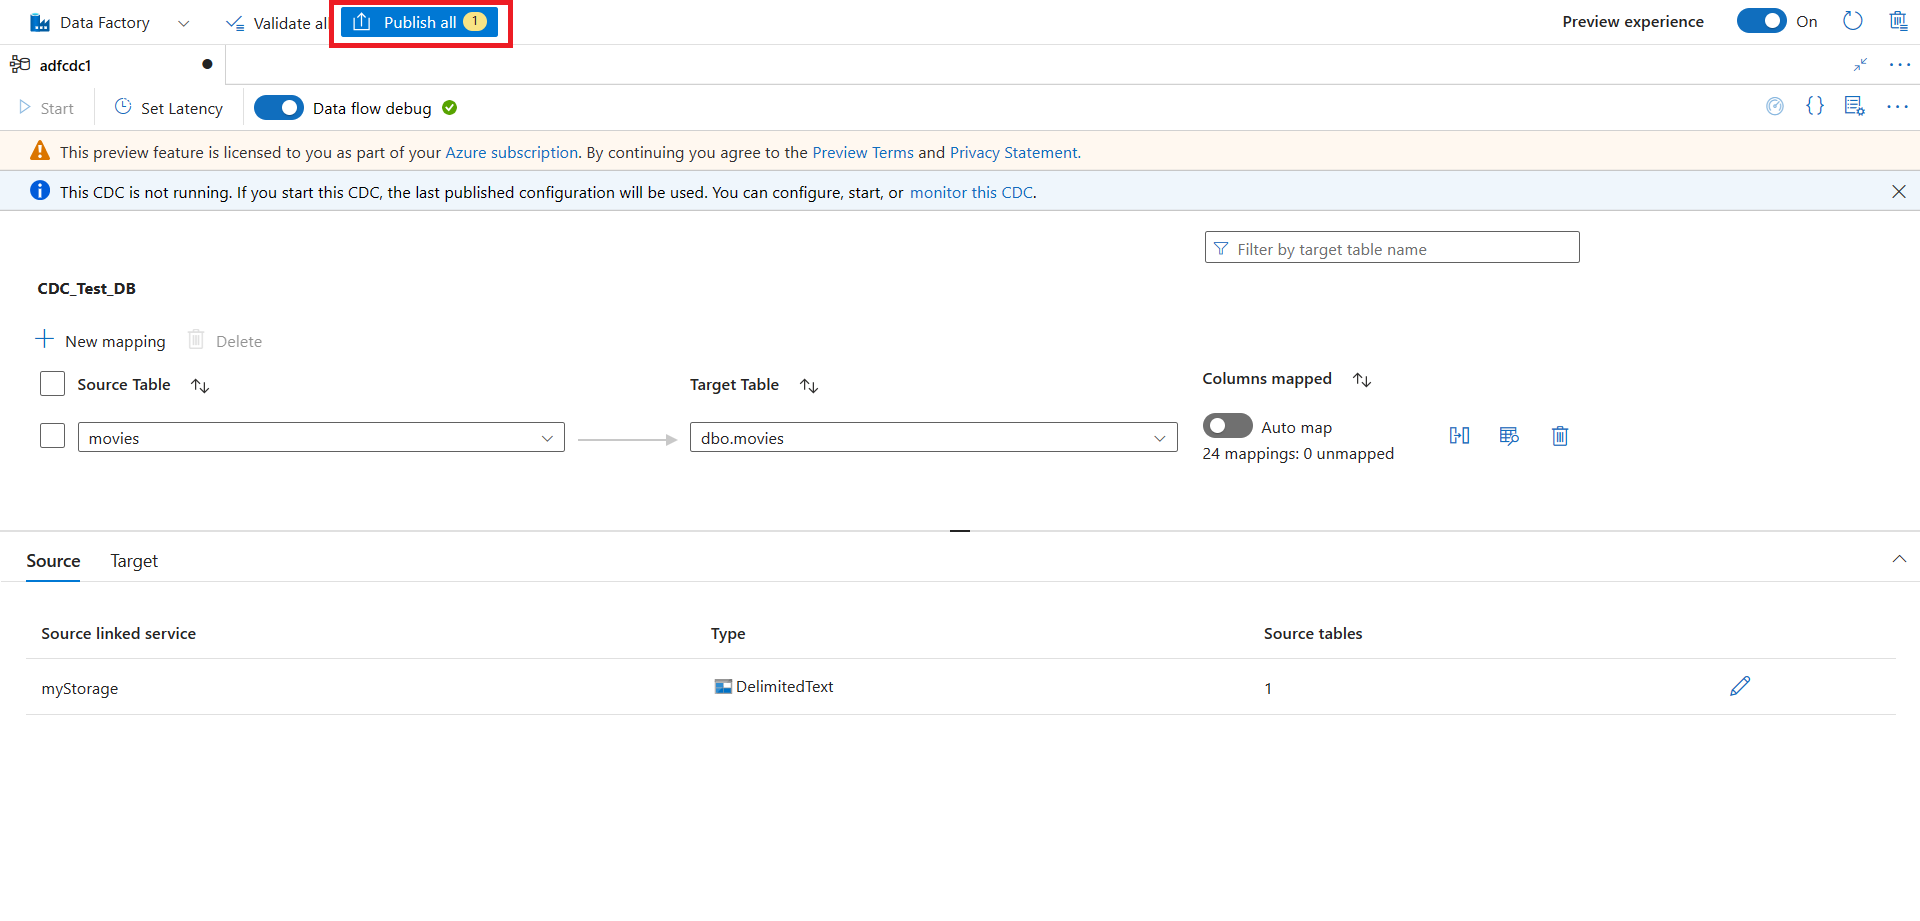Screen dimensions: 1920x921
Task: Sort by Target Table arrows
Action: [809, 385]
